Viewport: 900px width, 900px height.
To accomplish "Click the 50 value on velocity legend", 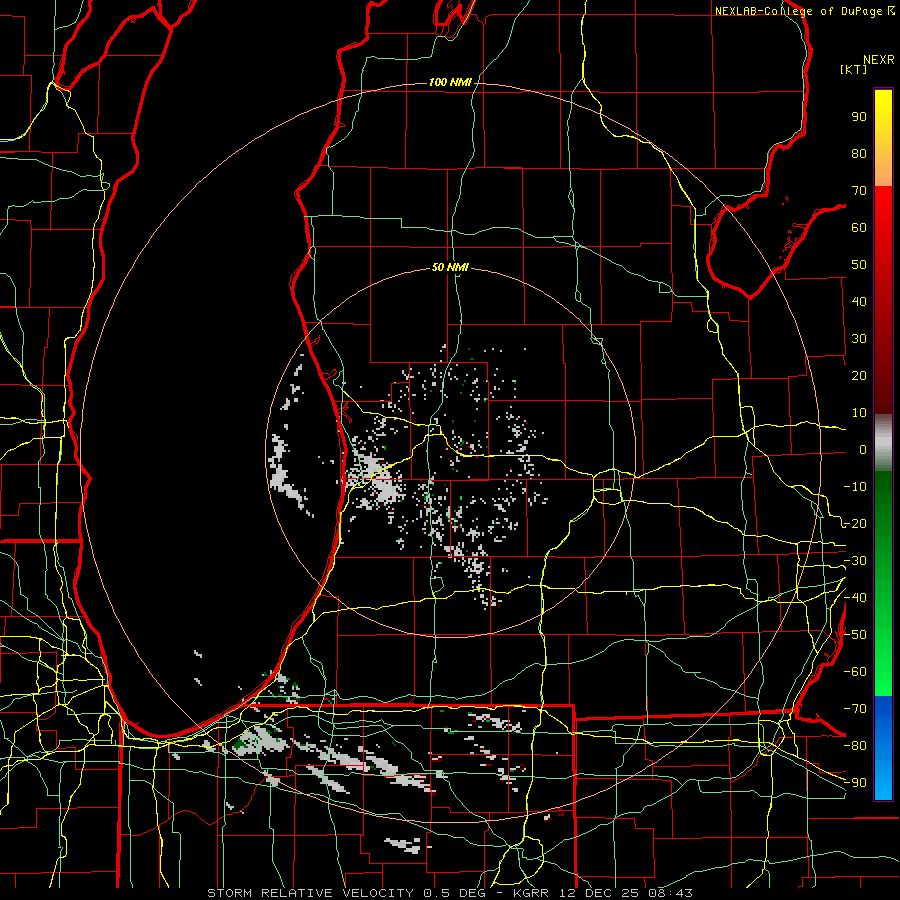I will (859, 265).
